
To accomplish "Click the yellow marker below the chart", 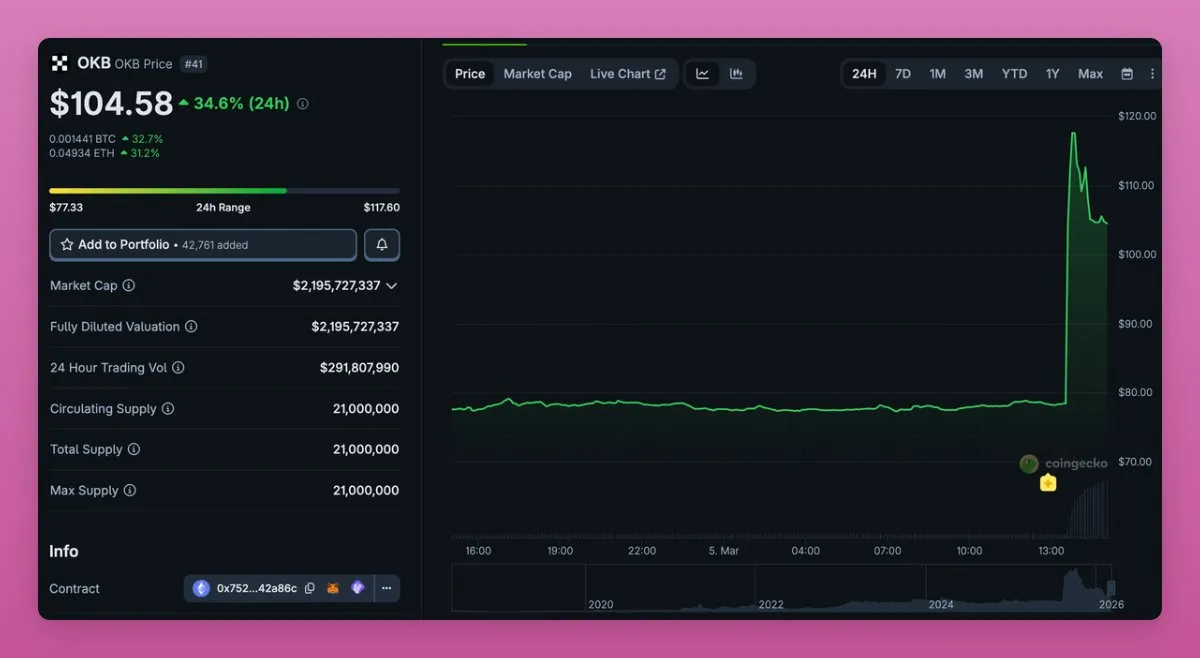I will pos(1048,483).
